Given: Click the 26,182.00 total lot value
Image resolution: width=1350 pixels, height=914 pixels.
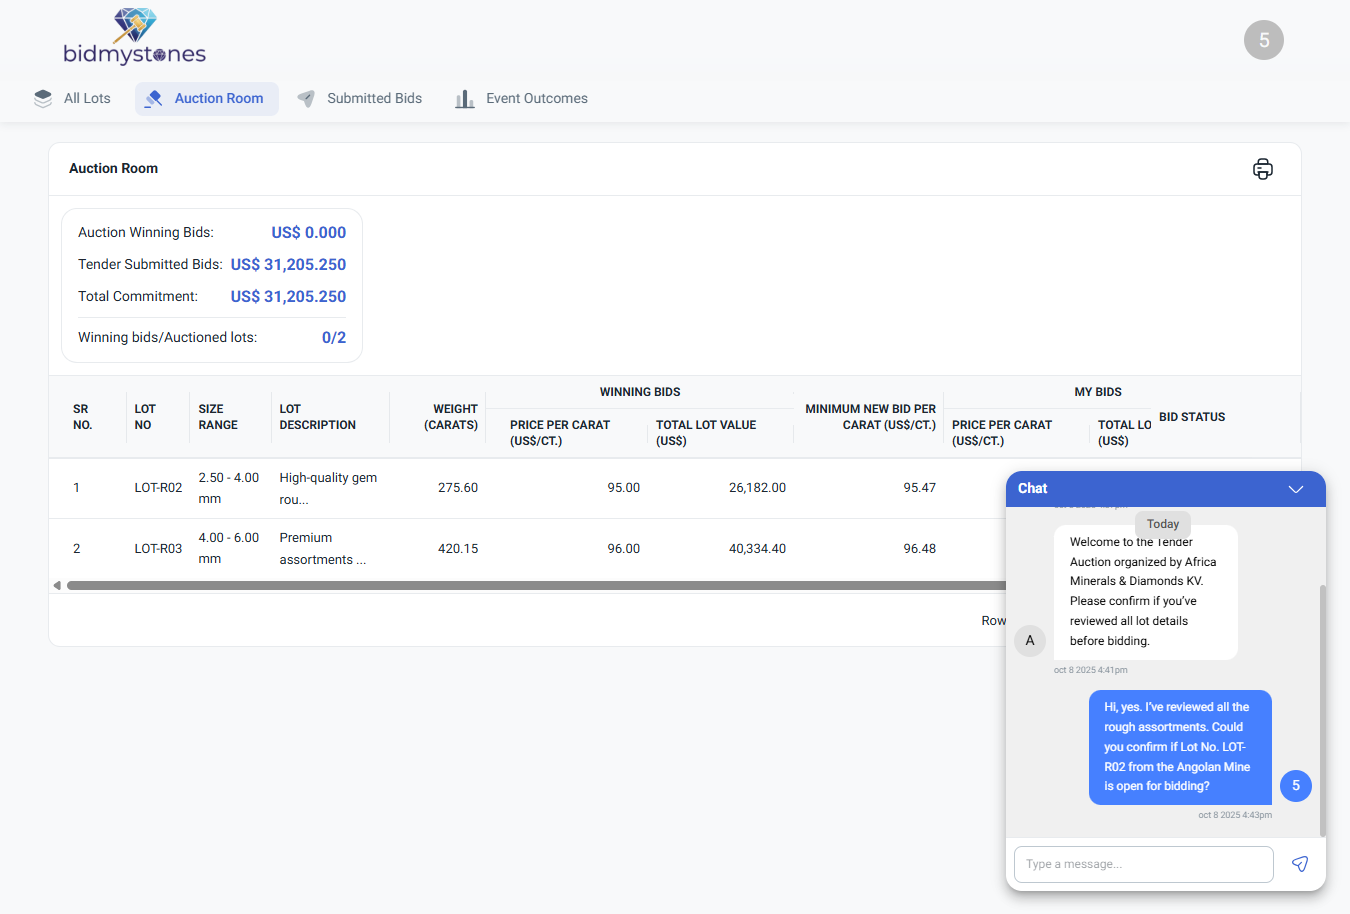Looking at the screenshot, I should point(757,488).
